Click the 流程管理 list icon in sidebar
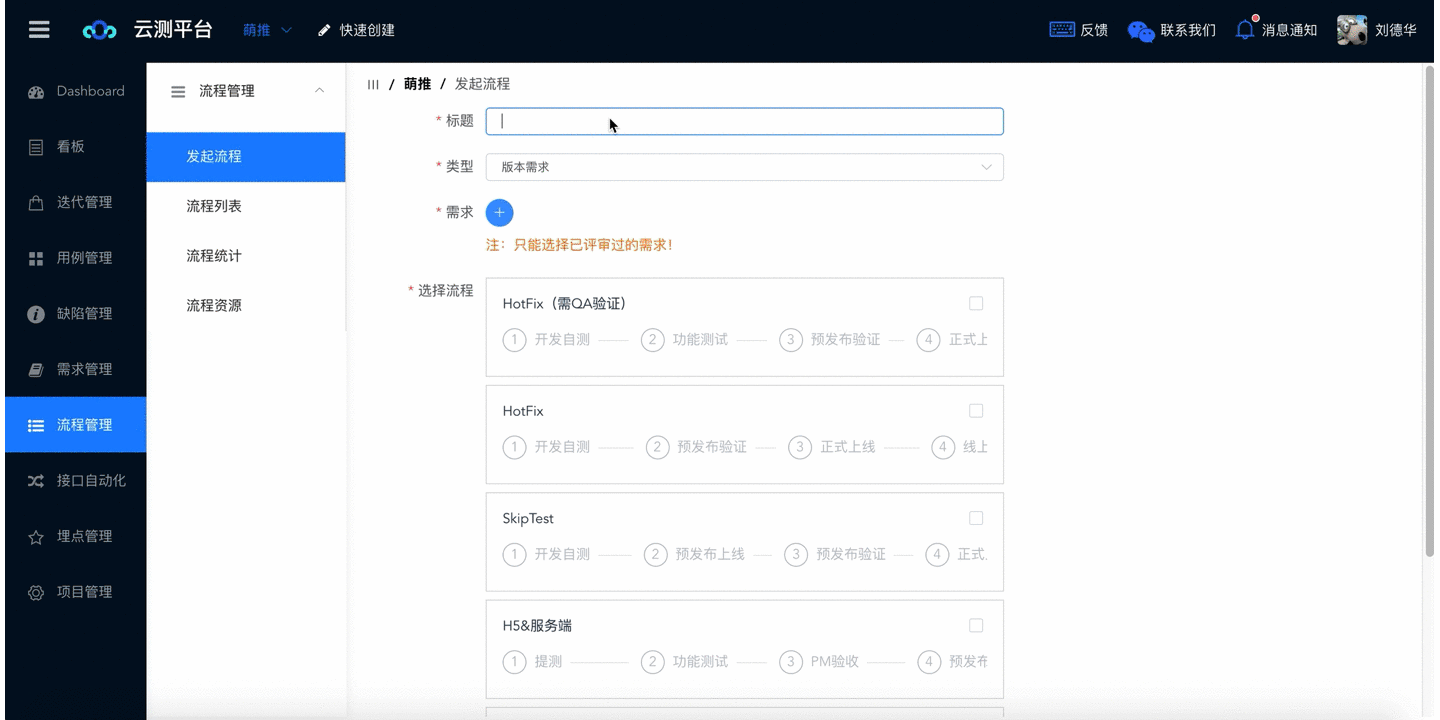 tap(36, 425)
